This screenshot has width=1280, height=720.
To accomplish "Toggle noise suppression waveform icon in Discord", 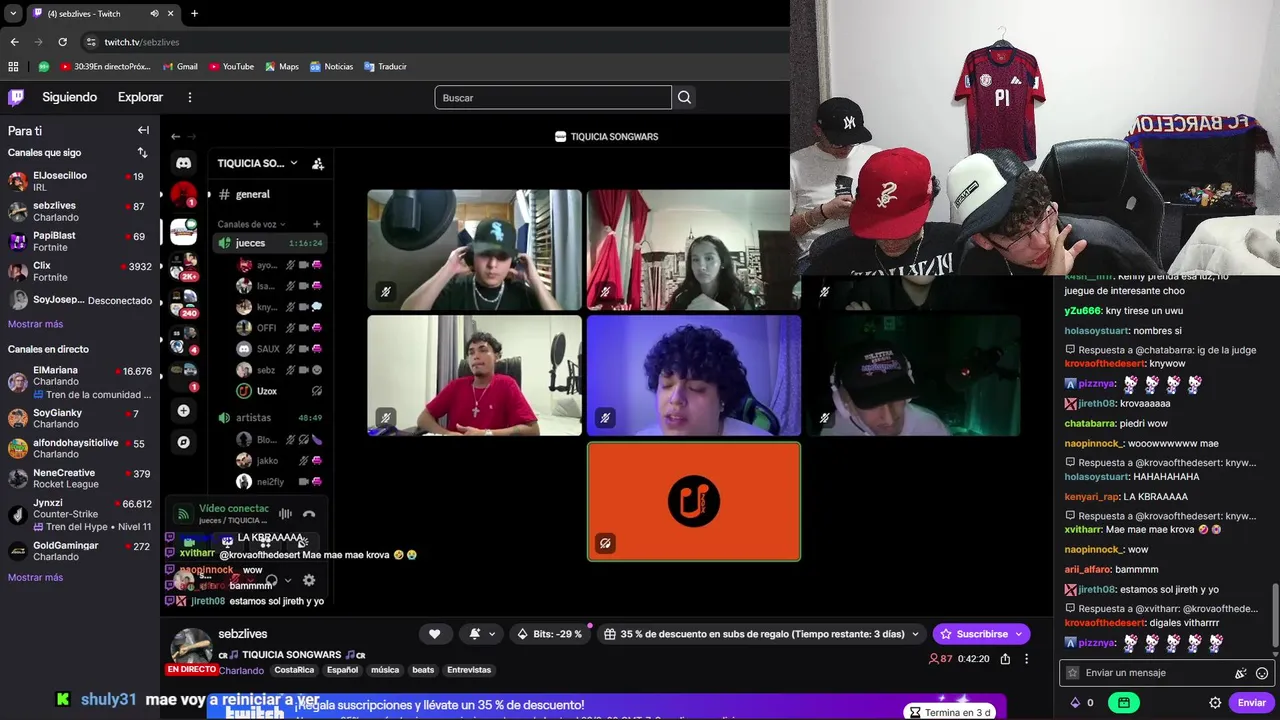I will tap(285, 514).
